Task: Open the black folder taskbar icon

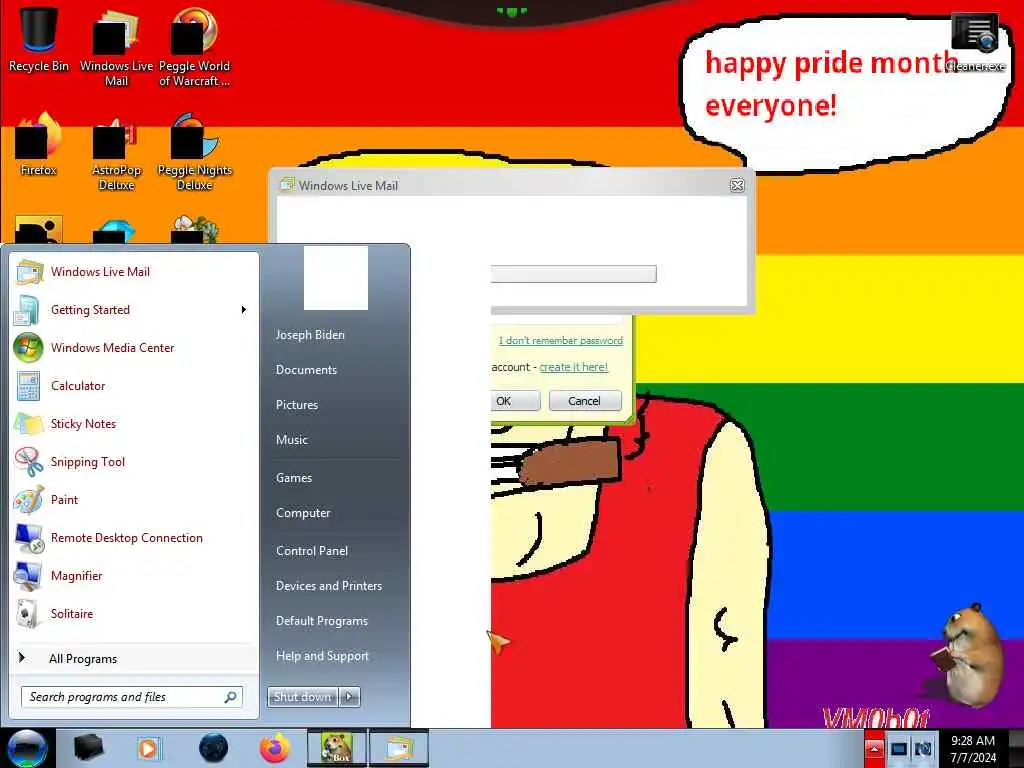Action: pos(89,748)
